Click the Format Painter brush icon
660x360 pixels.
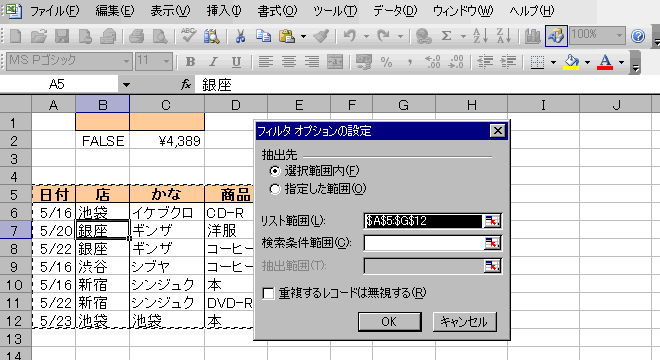(321, 36)
